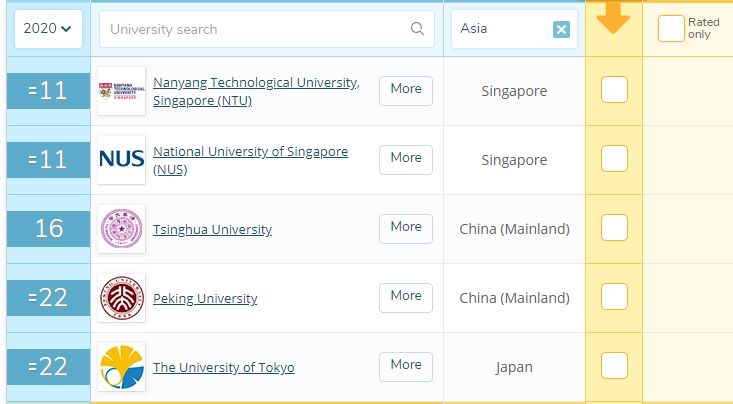
Task: Open The University of Tokyo link
Action: 223,368
